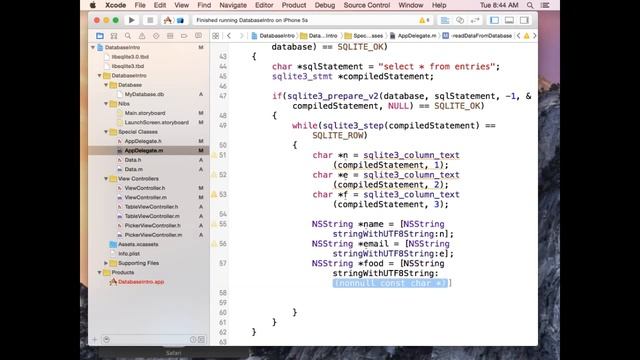Image resolution: width=640 pixels, height=360 pixels.
Task: Open LaunchScreen.storyboard file
Action: click(157, 122)
